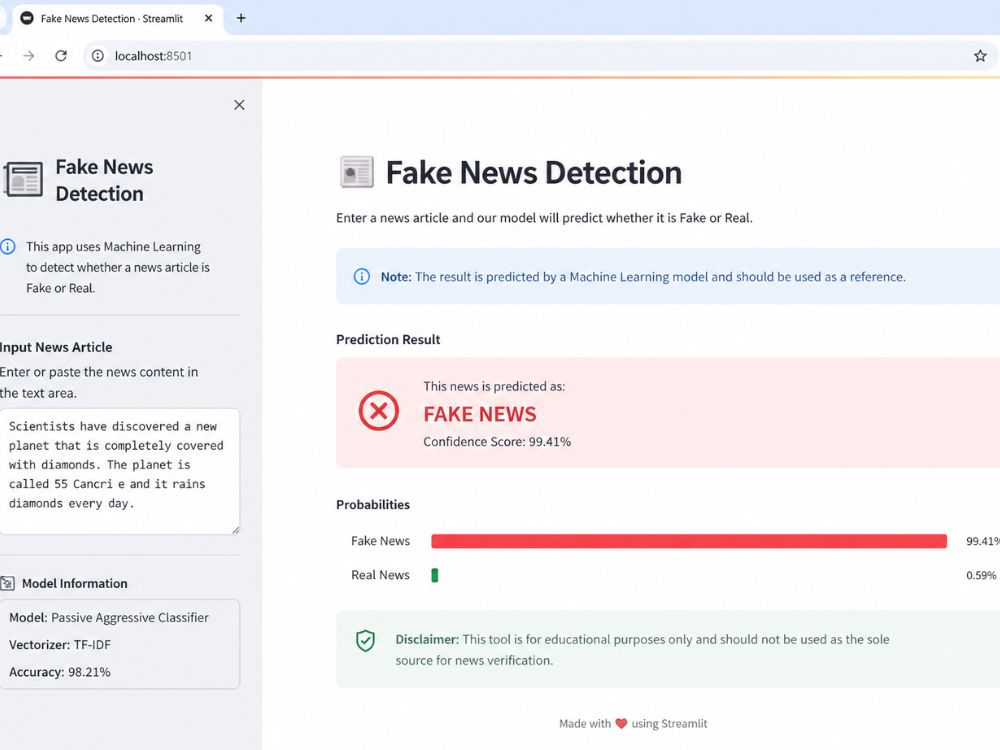Click inside the news article text area
This screenshot has width=1000, height=750.
(x=120, y=471)
